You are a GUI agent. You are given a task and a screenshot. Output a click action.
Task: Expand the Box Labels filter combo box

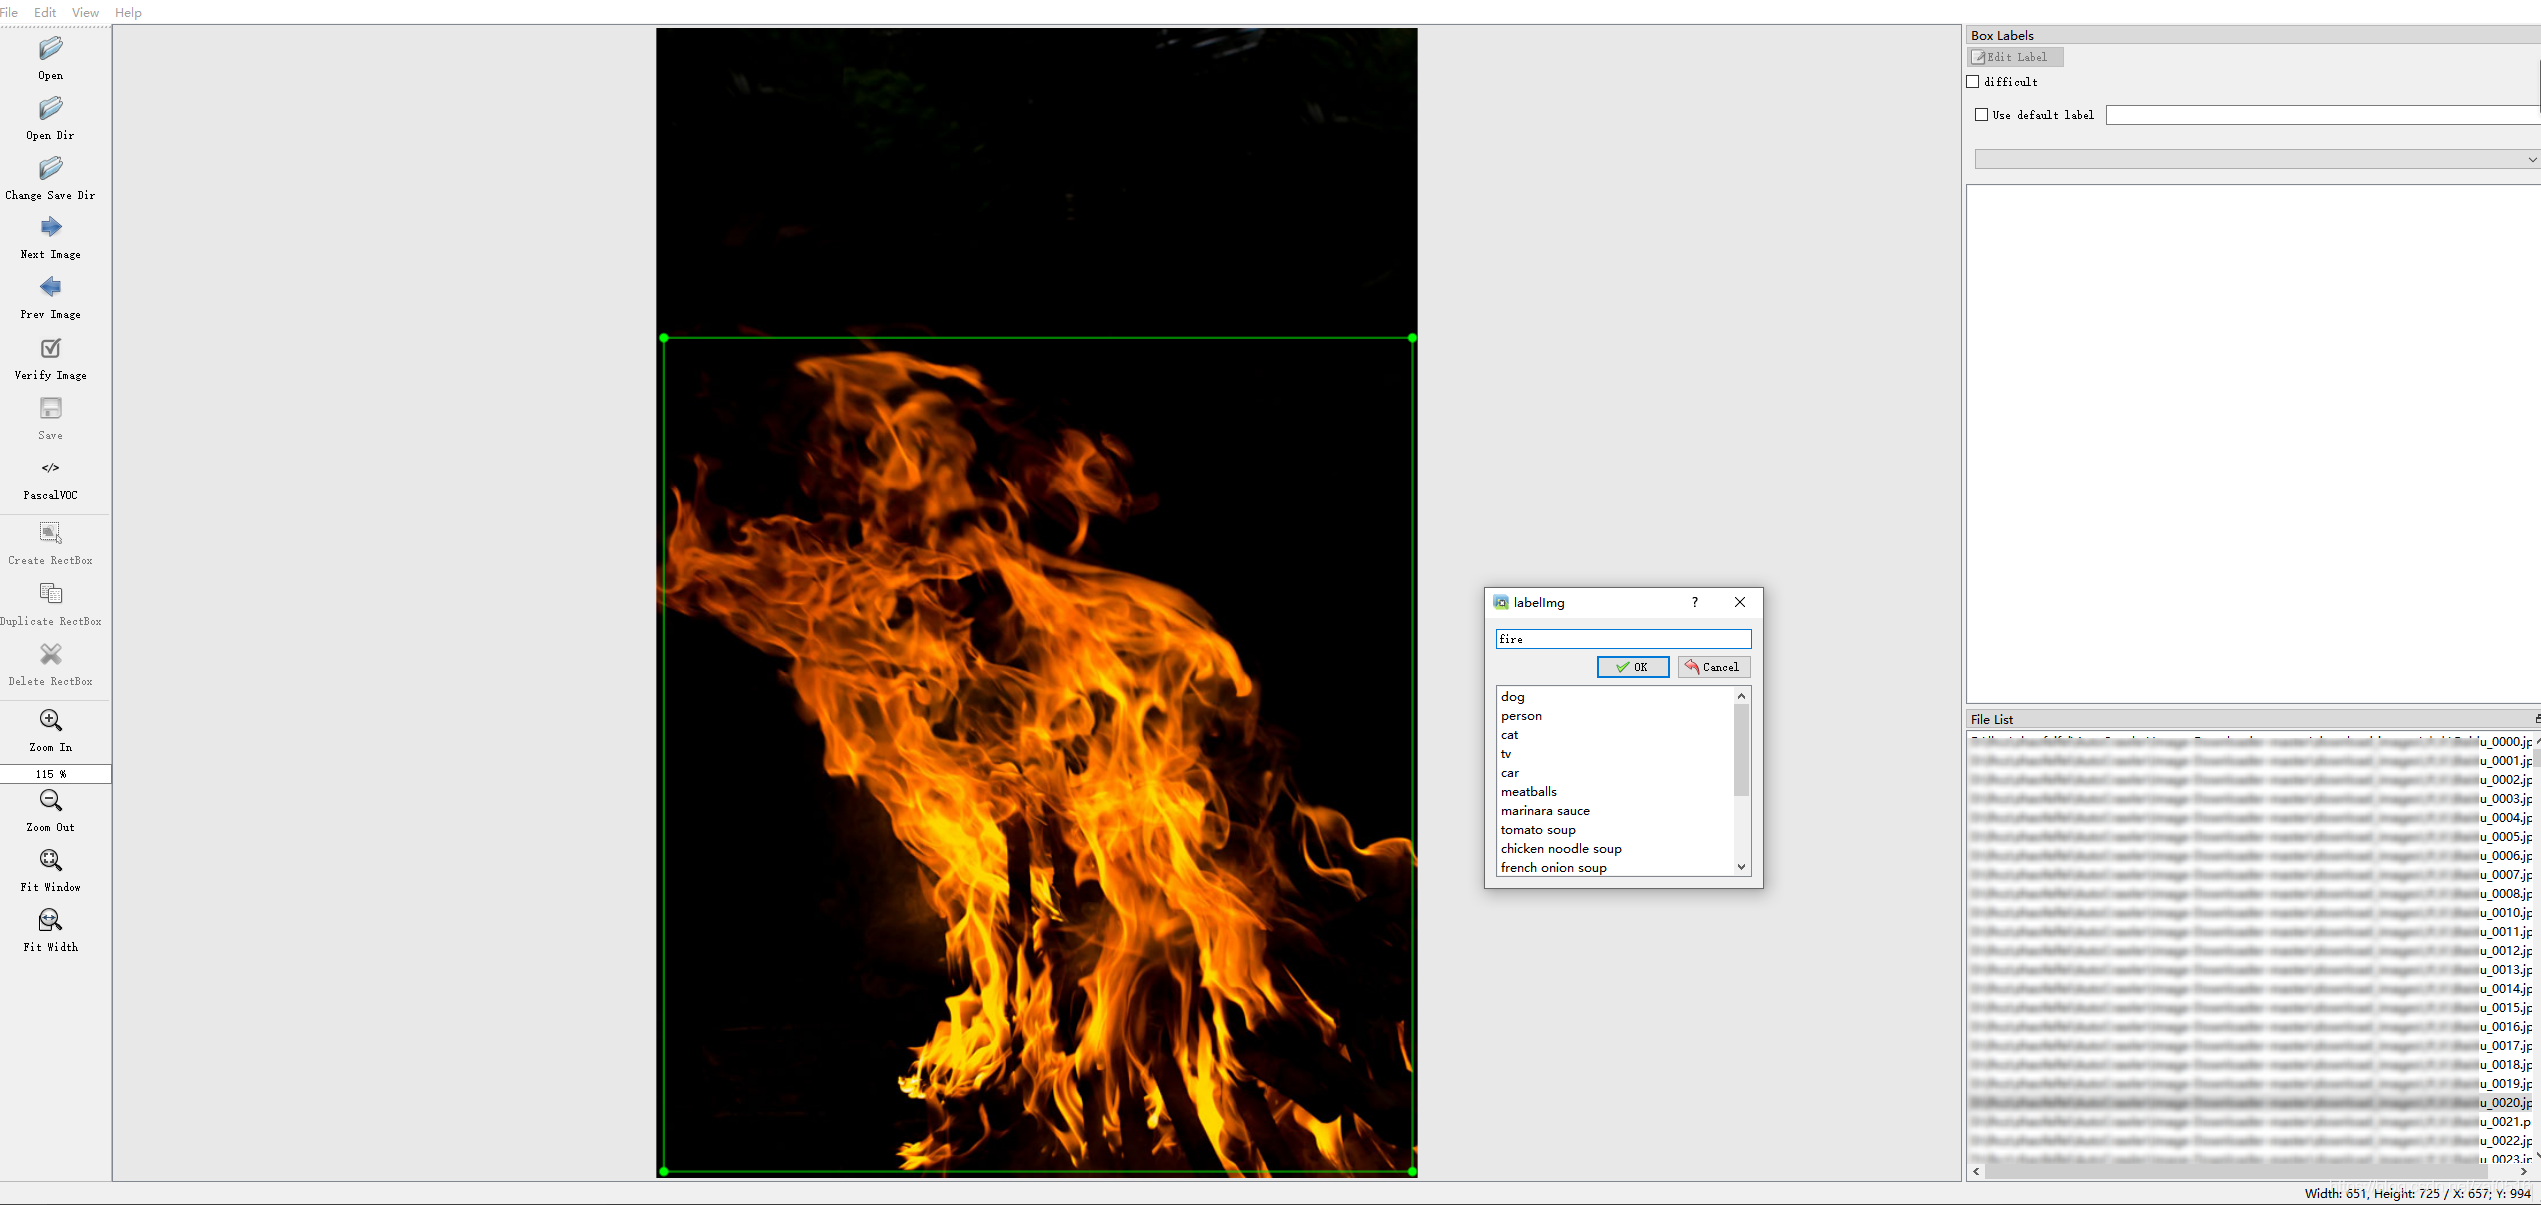click(x=2255, y=159)
